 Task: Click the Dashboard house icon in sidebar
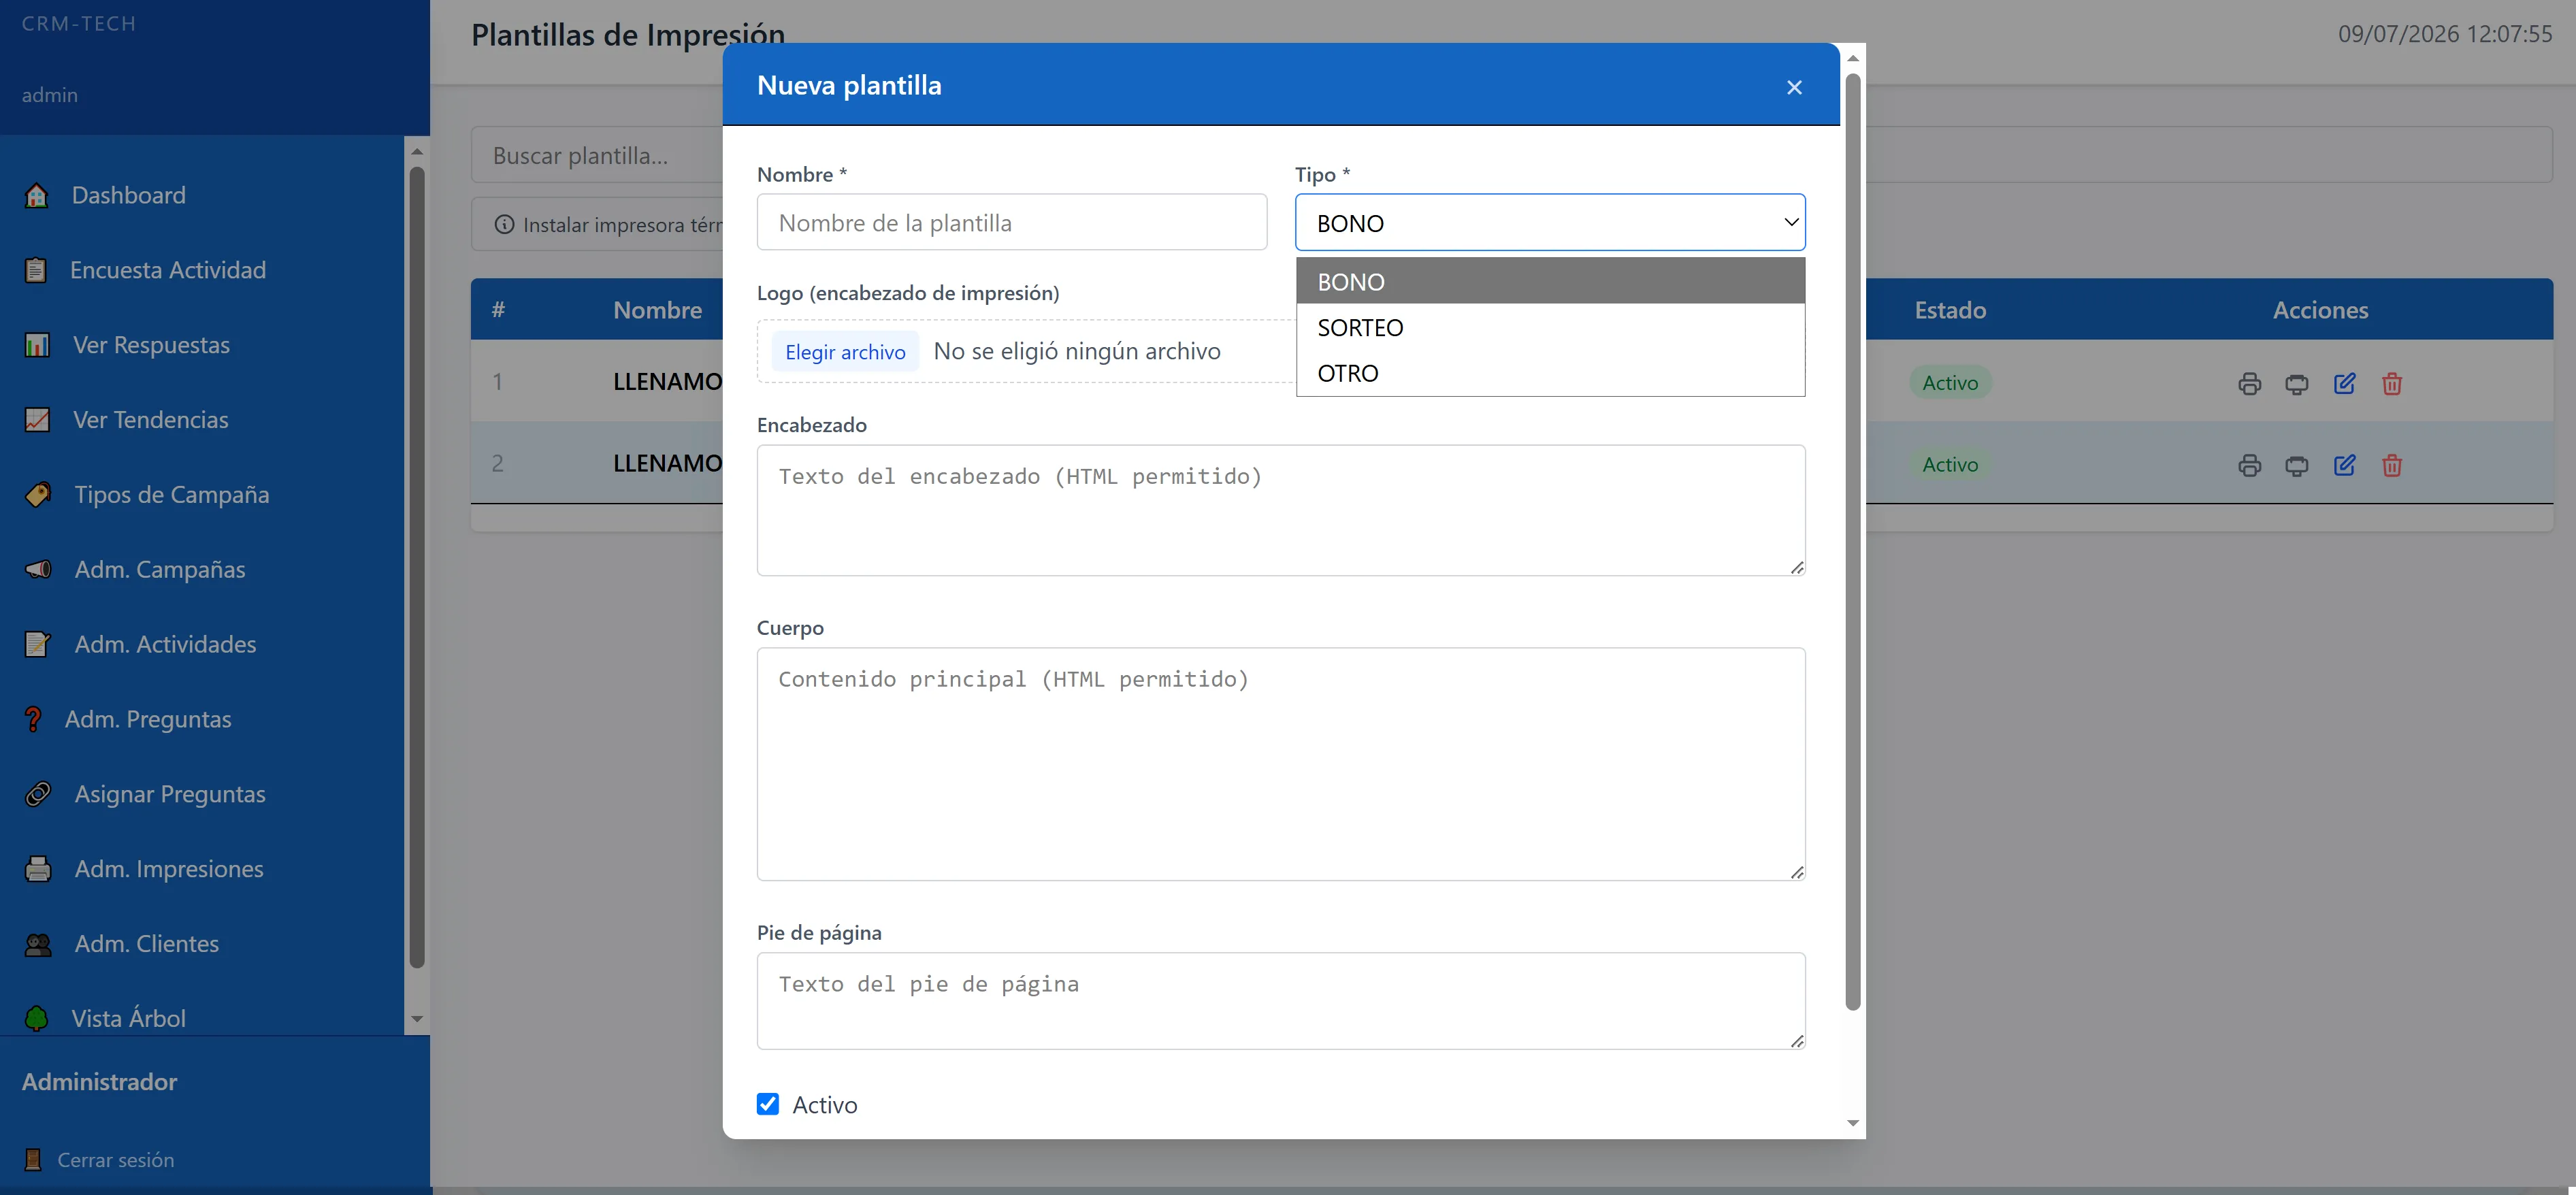pos(37,195)
